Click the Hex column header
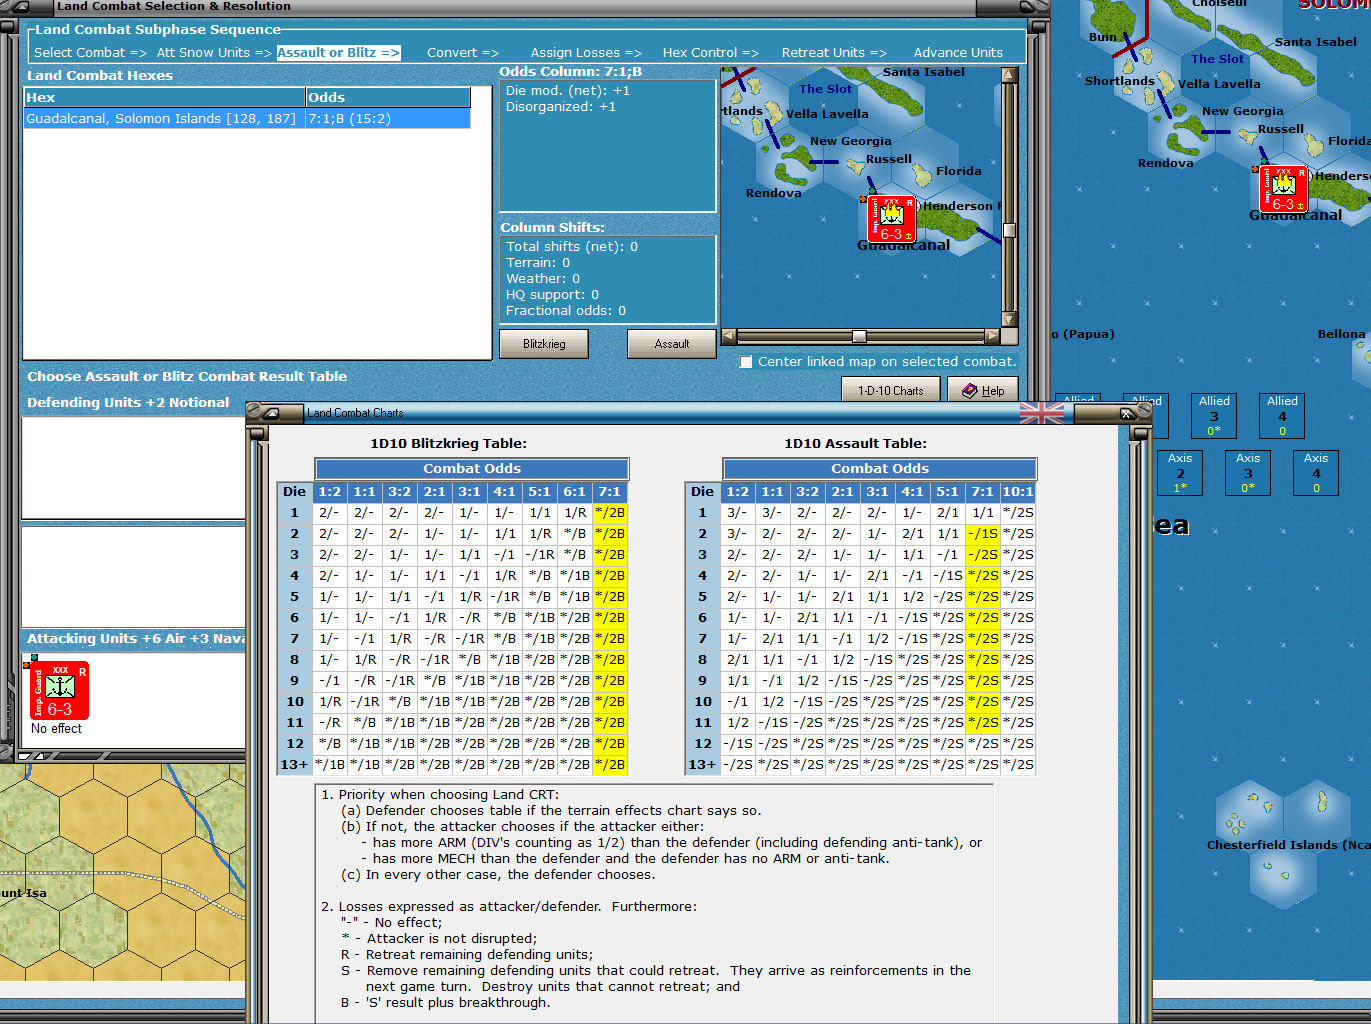This screenshot has width=1371, height=1024. 165,97
